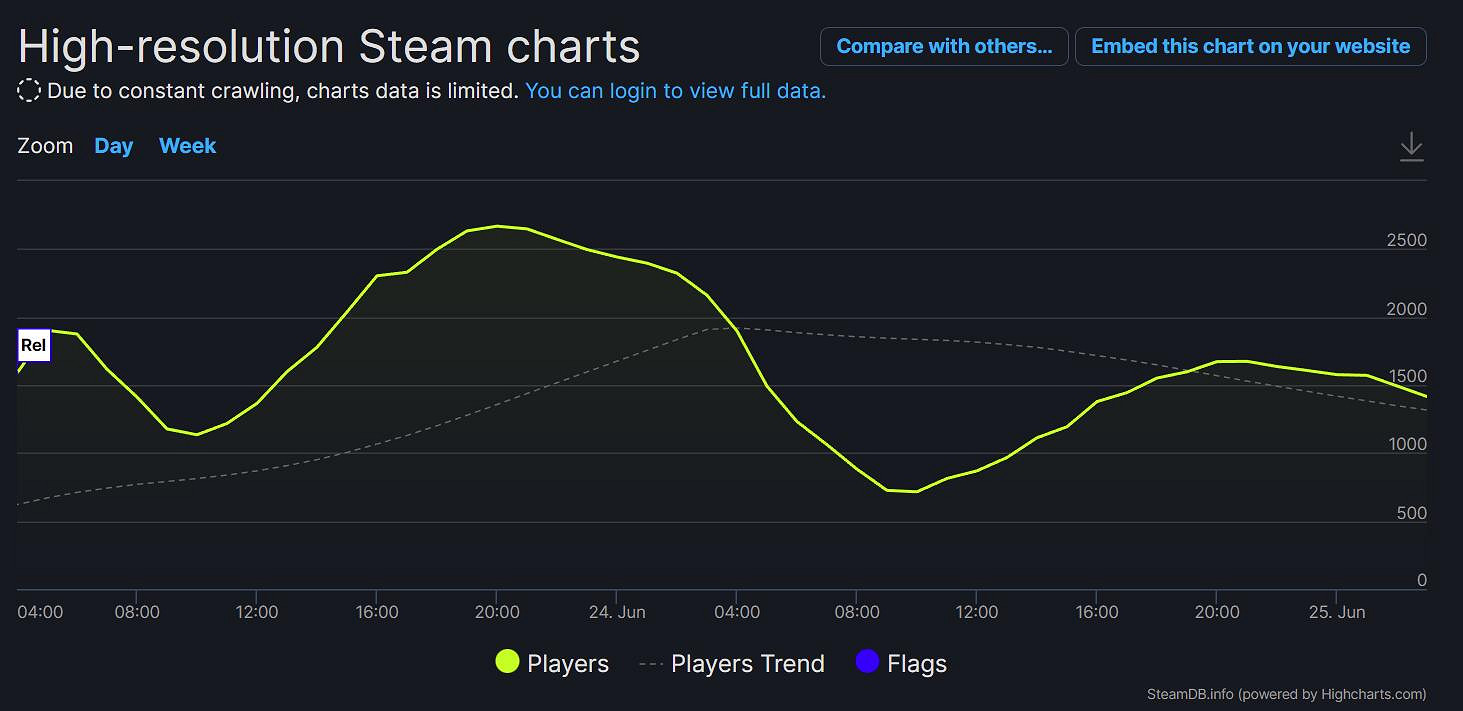Screen dimensions: 1463x711
Task: Click the Highcharts.com credit text
Action: tap(1372, 694)
